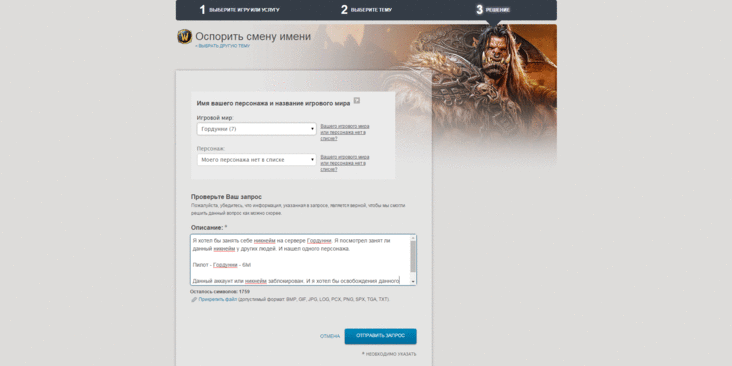The height and width of the screenshot is (366, 732).
Task: Click the paperclip attach icon
Action: (194, 300)
